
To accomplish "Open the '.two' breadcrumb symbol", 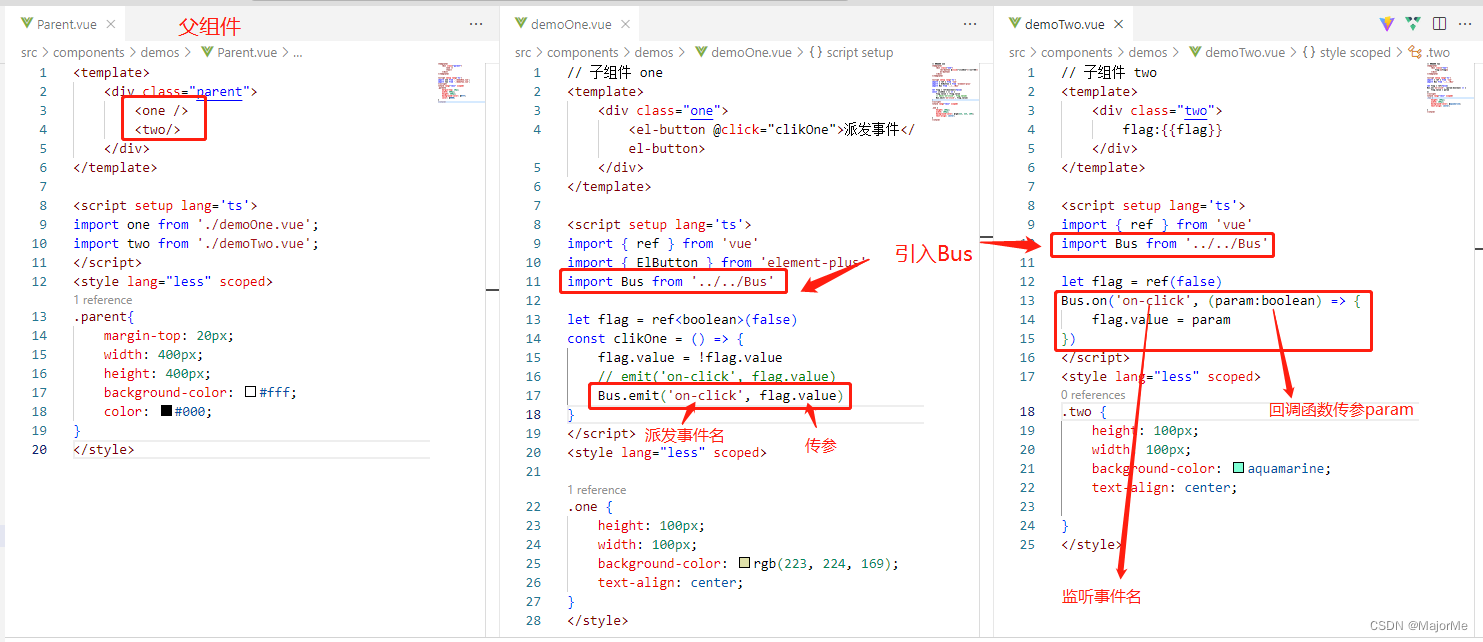I will click(1429, 52).
